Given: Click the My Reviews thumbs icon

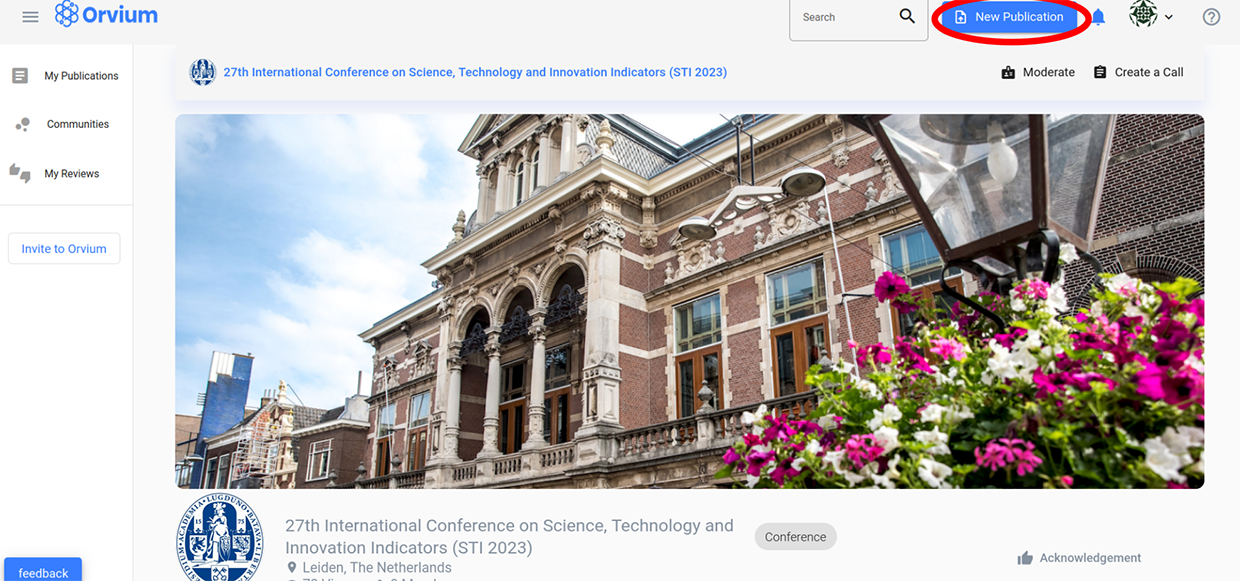Looking at the screenshot, I should [20, 173].
